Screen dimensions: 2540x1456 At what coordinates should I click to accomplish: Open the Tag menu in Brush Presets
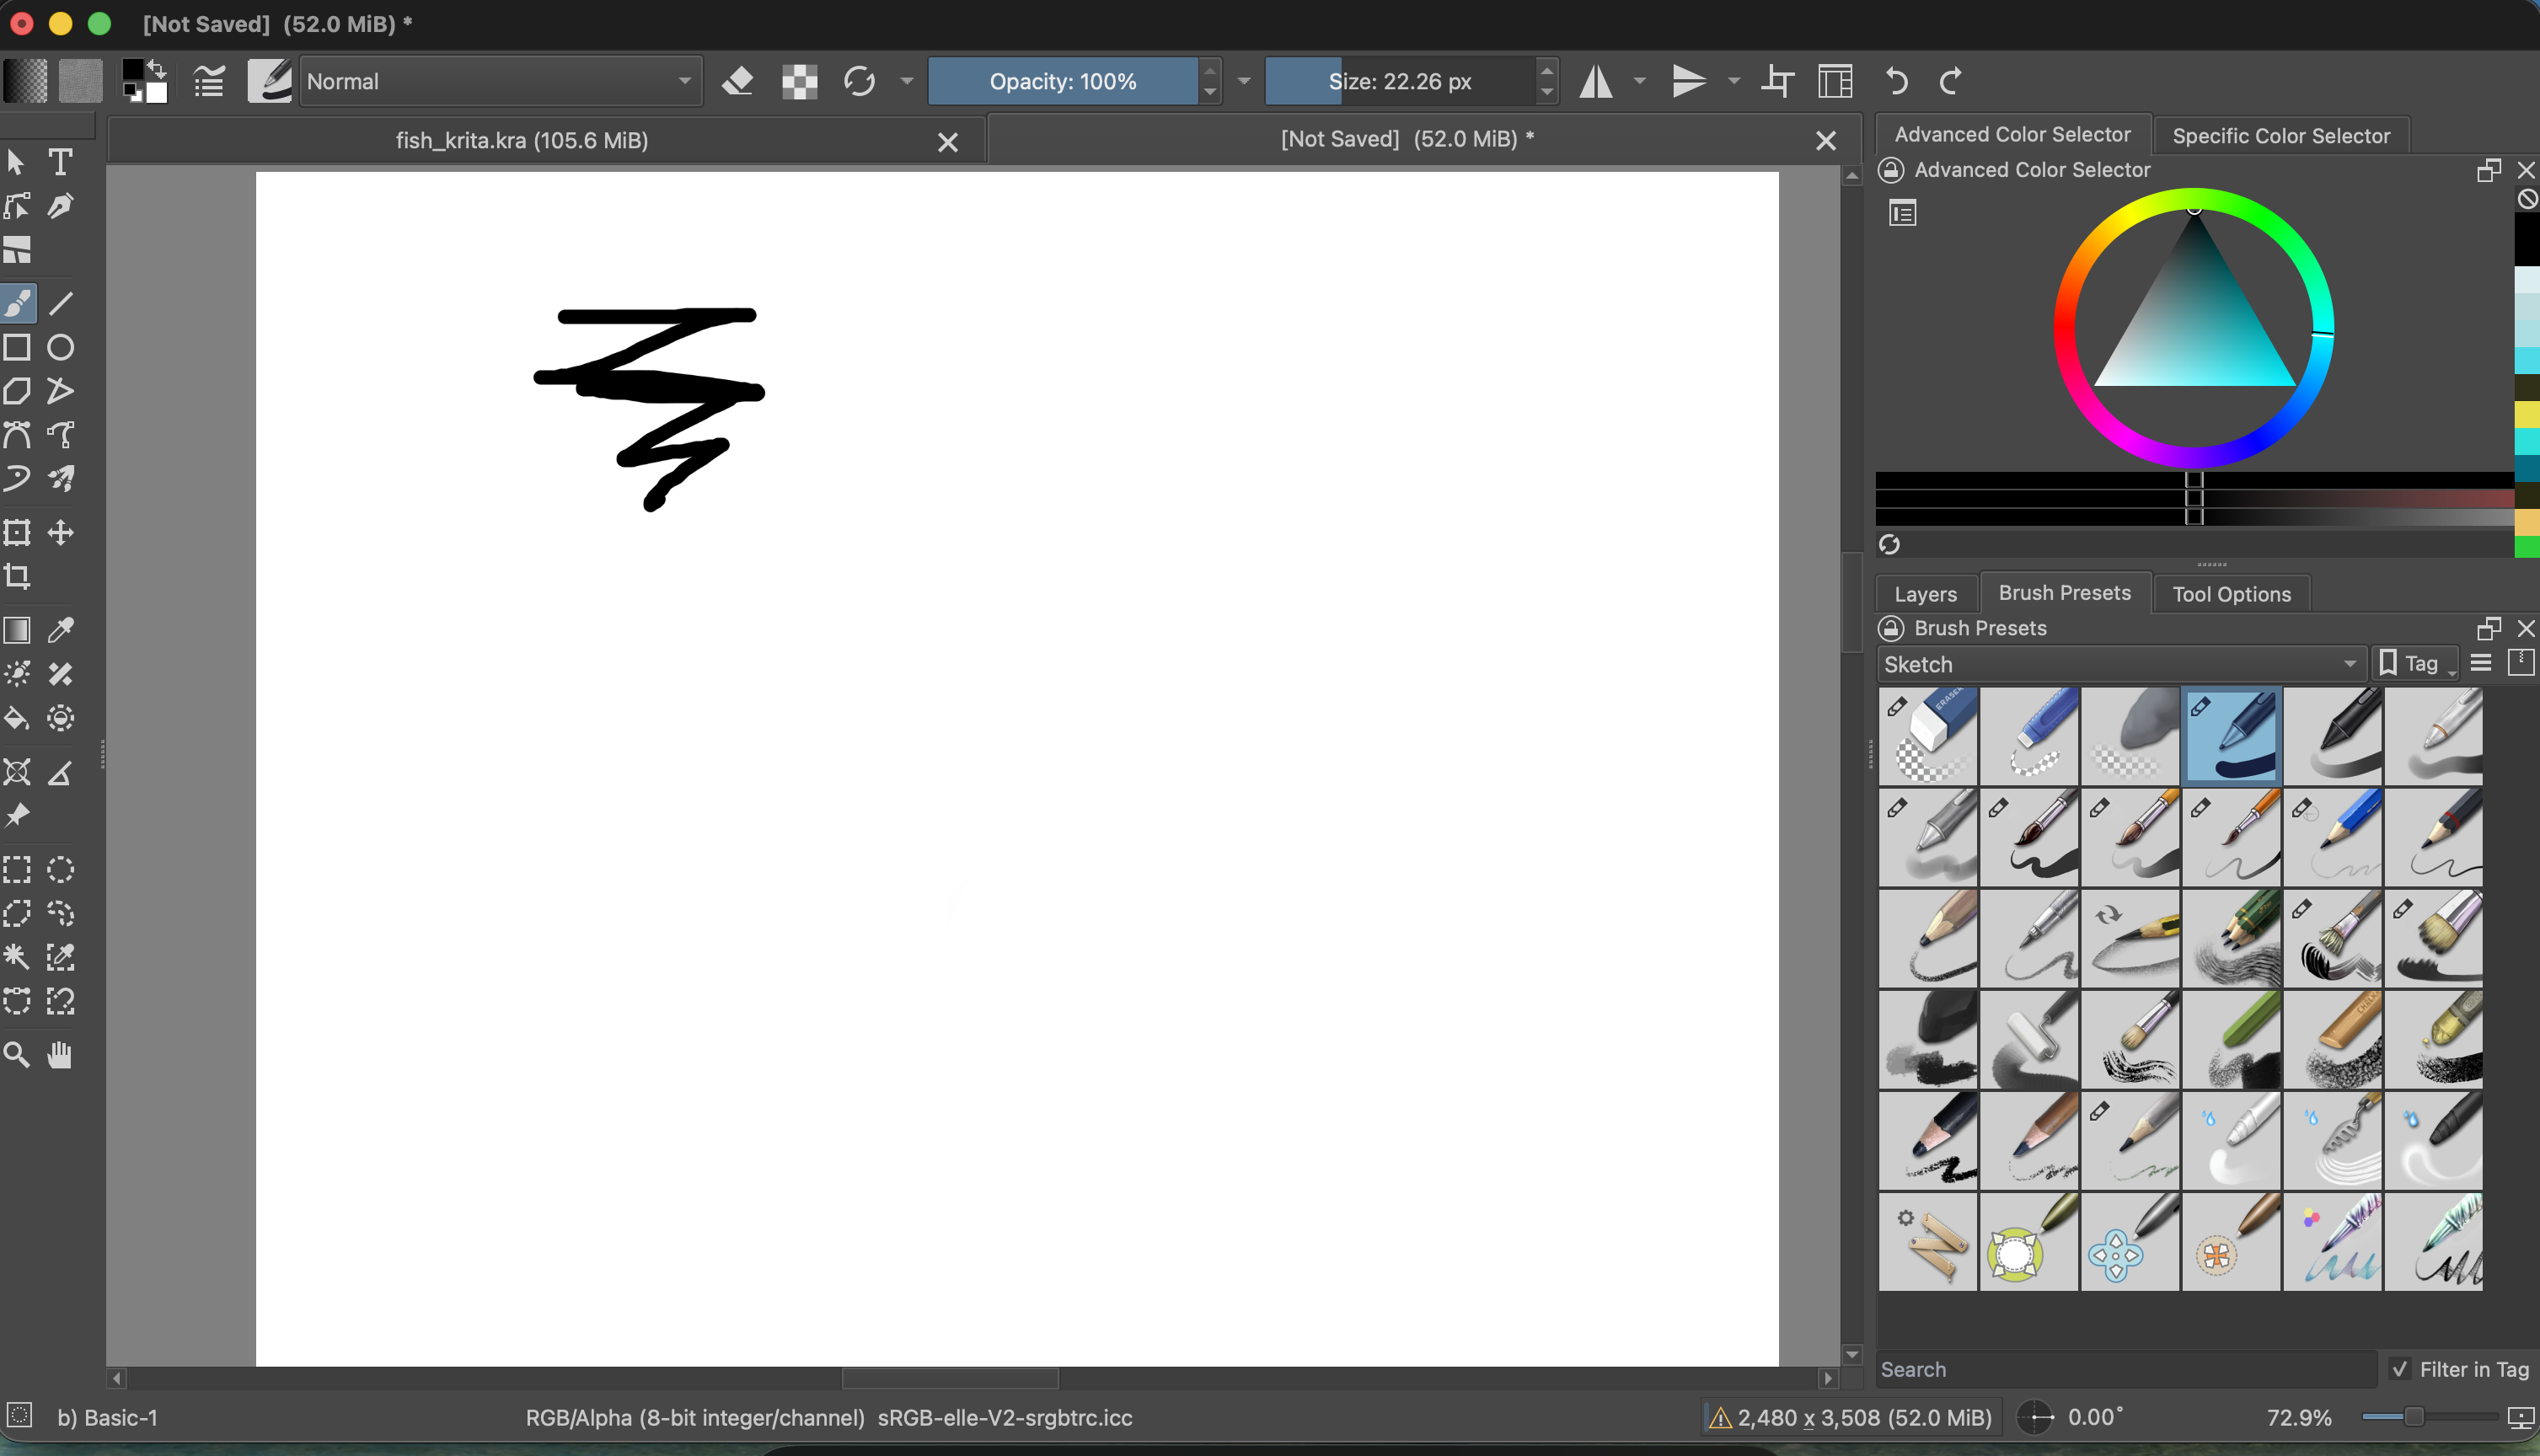click(2415, 664)
